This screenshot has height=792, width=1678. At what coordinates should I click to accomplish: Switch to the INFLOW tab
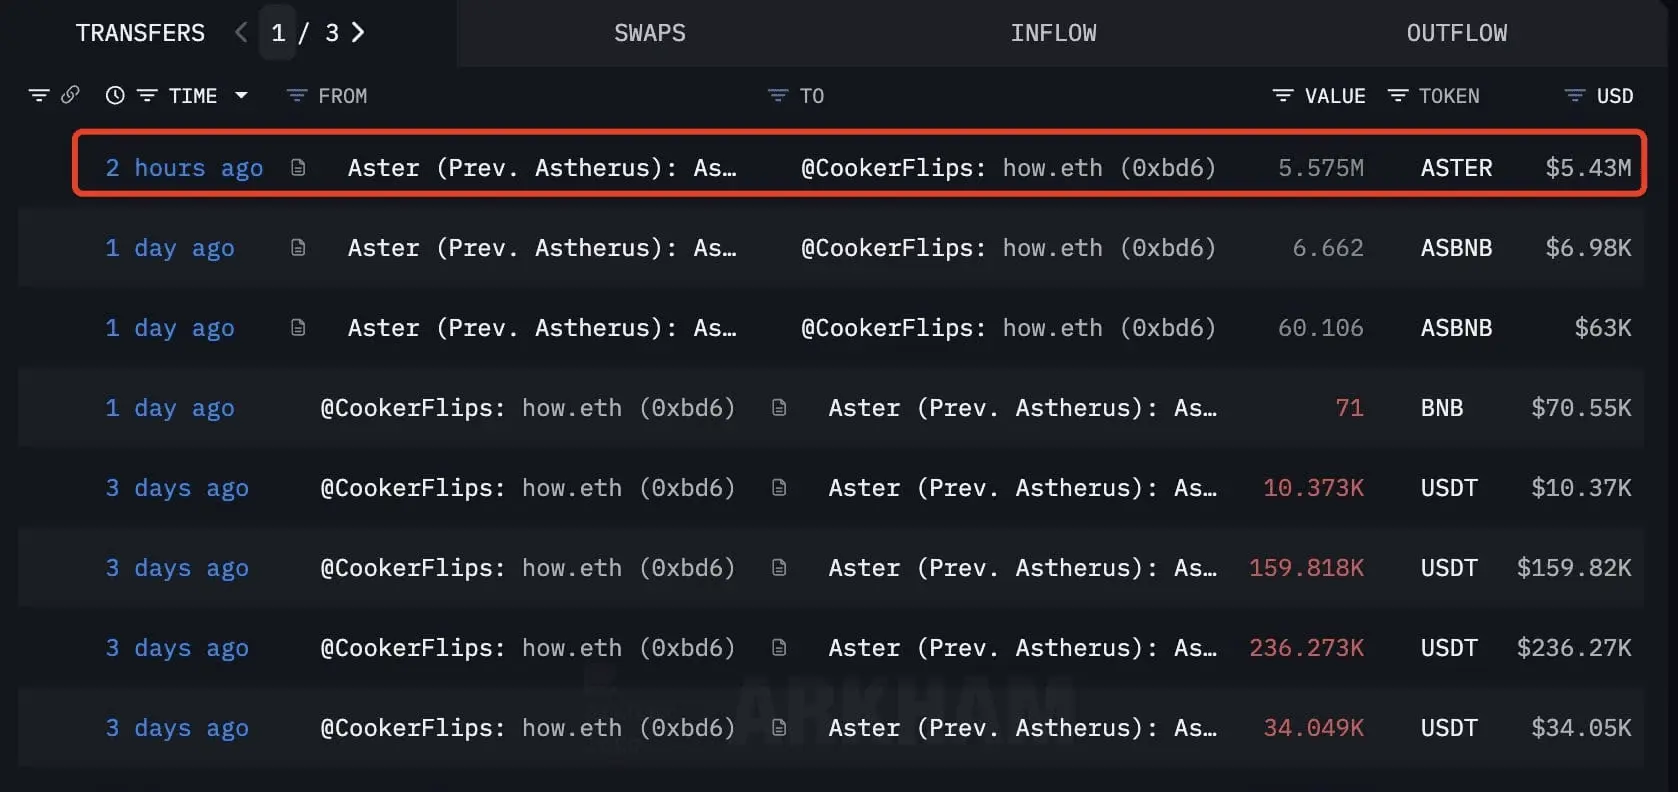pos(1053,33)
